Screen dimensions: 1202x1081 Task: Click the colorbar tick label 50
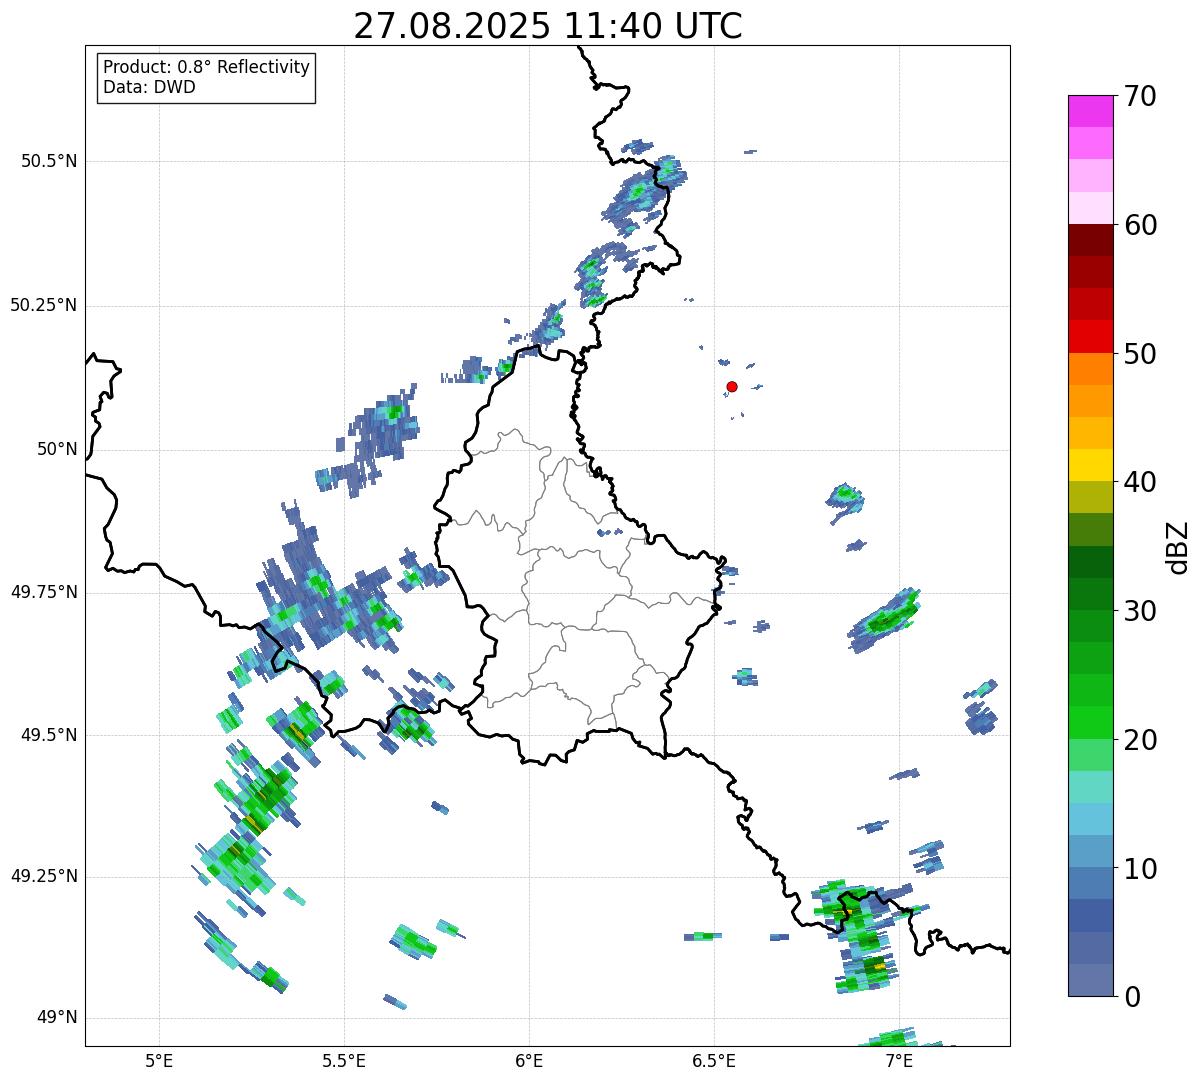pos(1141,354)
